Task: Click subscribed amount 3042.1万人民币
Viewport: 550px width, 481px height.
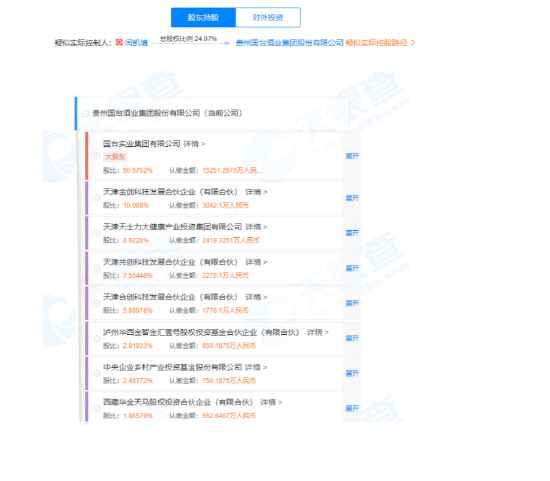Action: click(x=225, y=205)
